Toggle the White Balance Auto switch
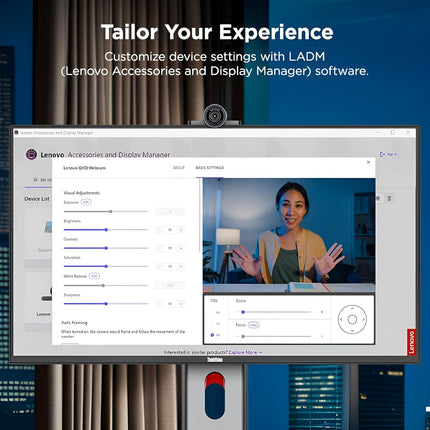Viewport: 430px width, 430px height. click(x=94, y=276)
